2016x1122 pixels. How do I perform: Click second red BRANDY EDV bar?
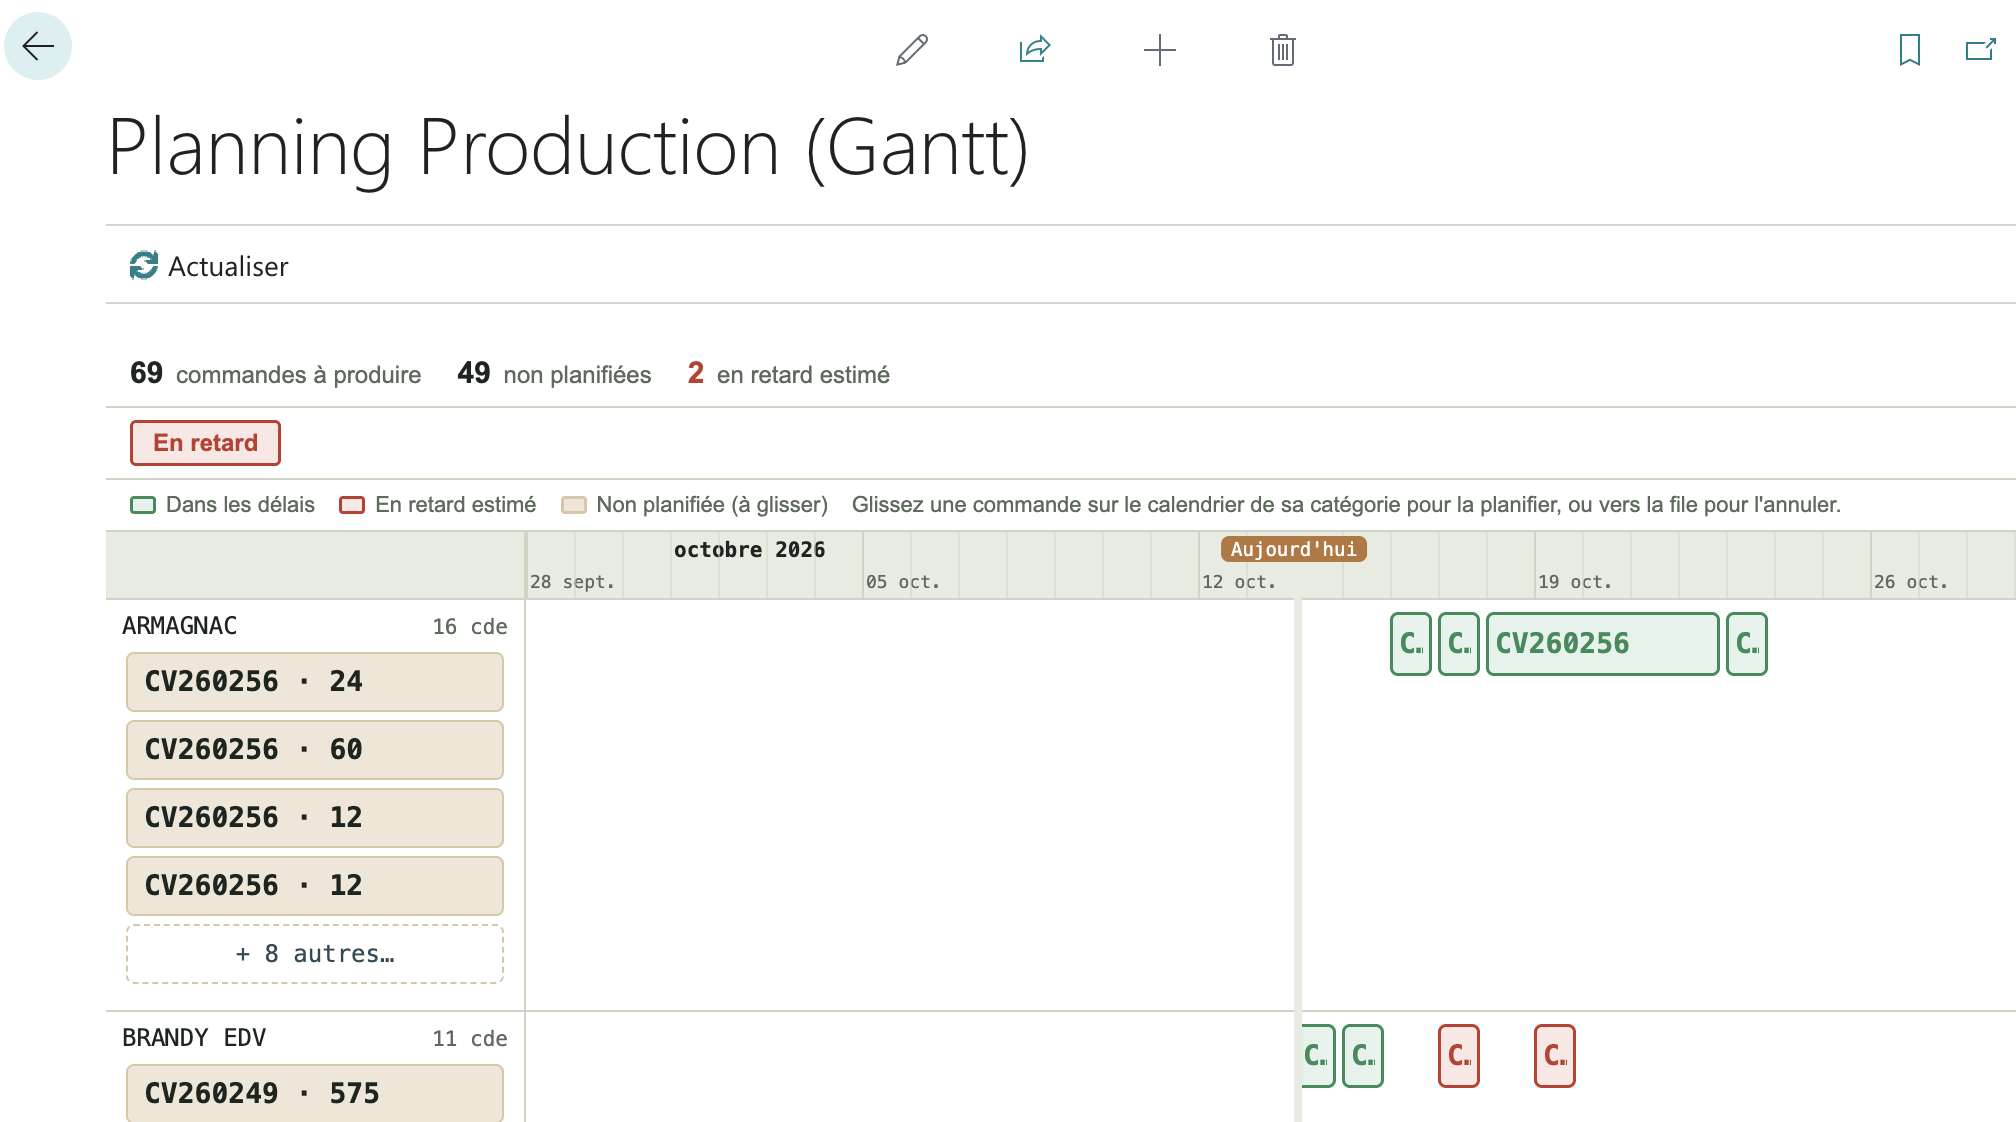[x=1555, y=1056]
